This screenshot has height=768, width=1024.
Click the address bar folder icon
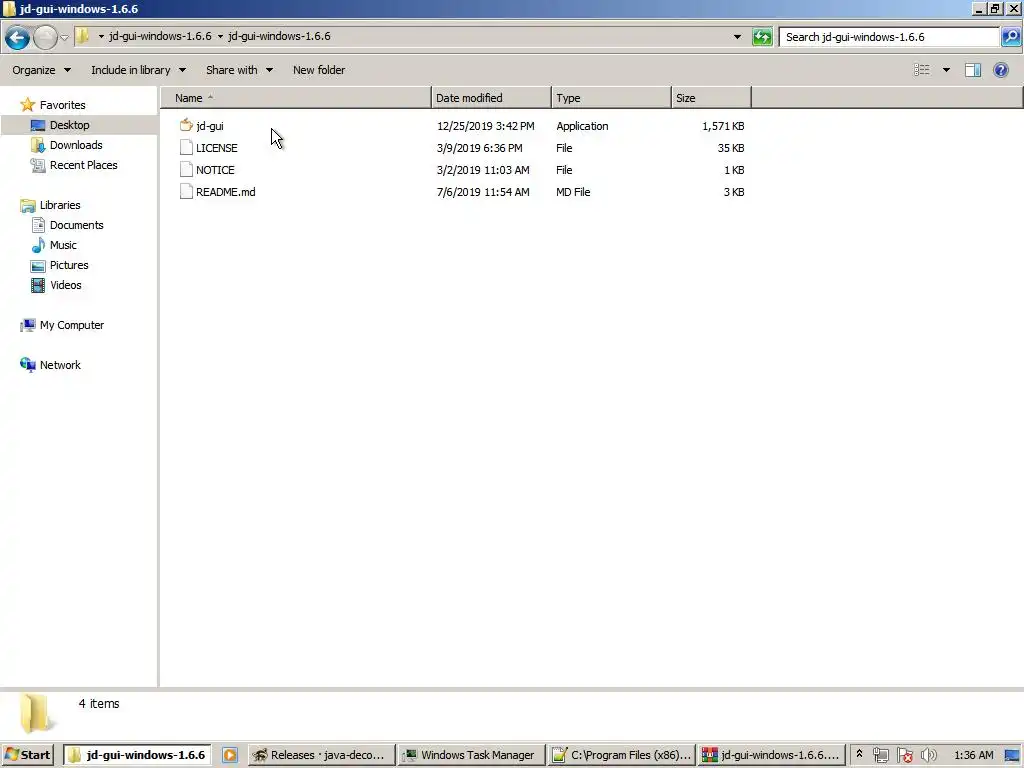point(83,37)
